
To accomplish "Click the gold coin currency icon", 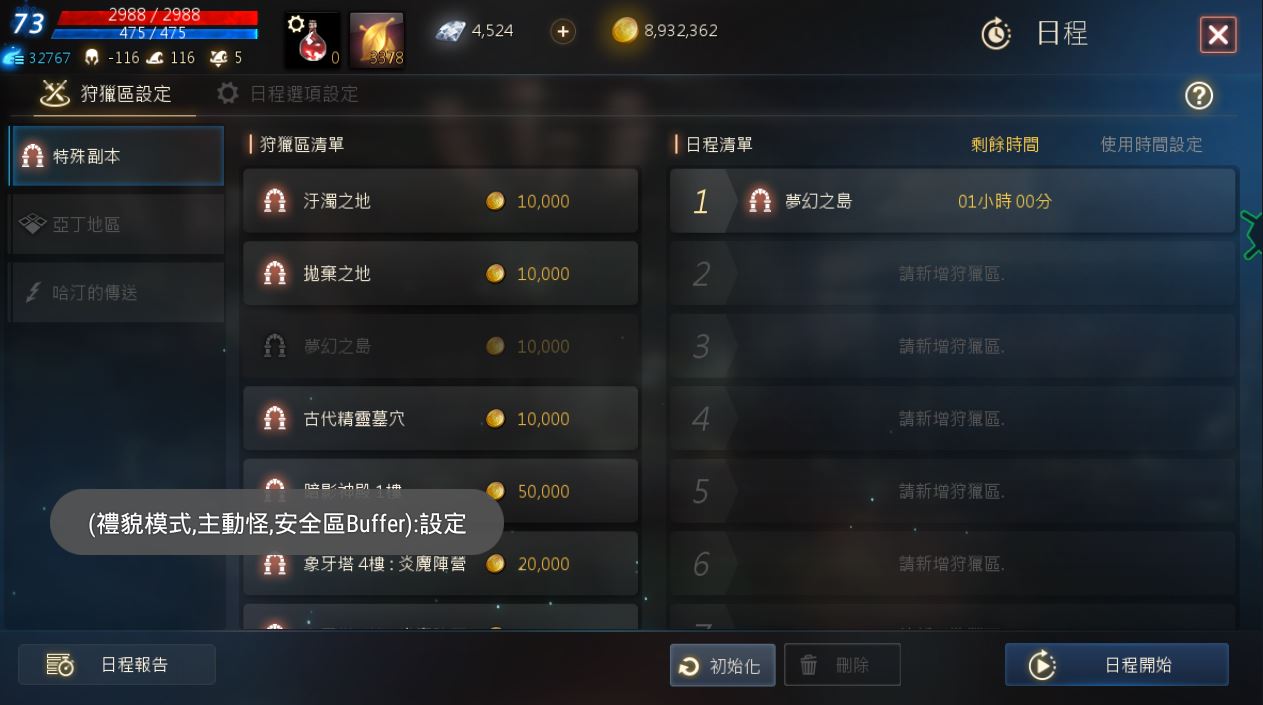I will click(x=625, y=31).
